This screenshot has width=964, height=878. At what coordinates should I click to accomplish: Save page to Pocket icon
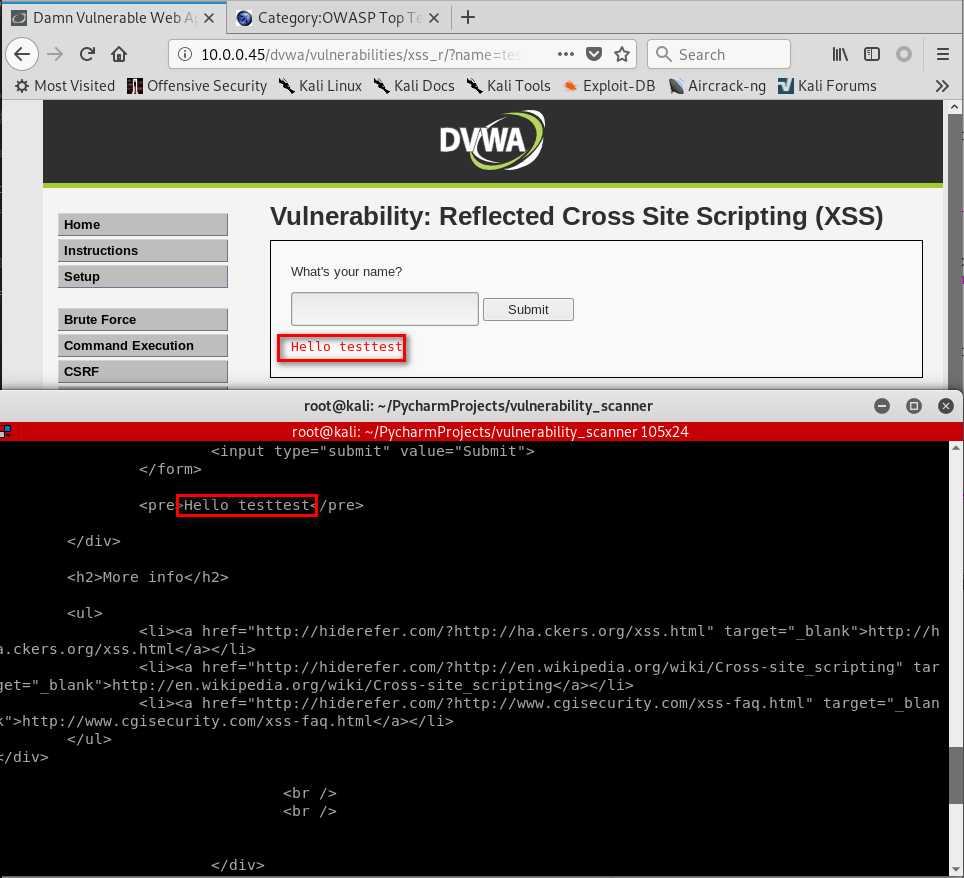(x=594, y=54)
